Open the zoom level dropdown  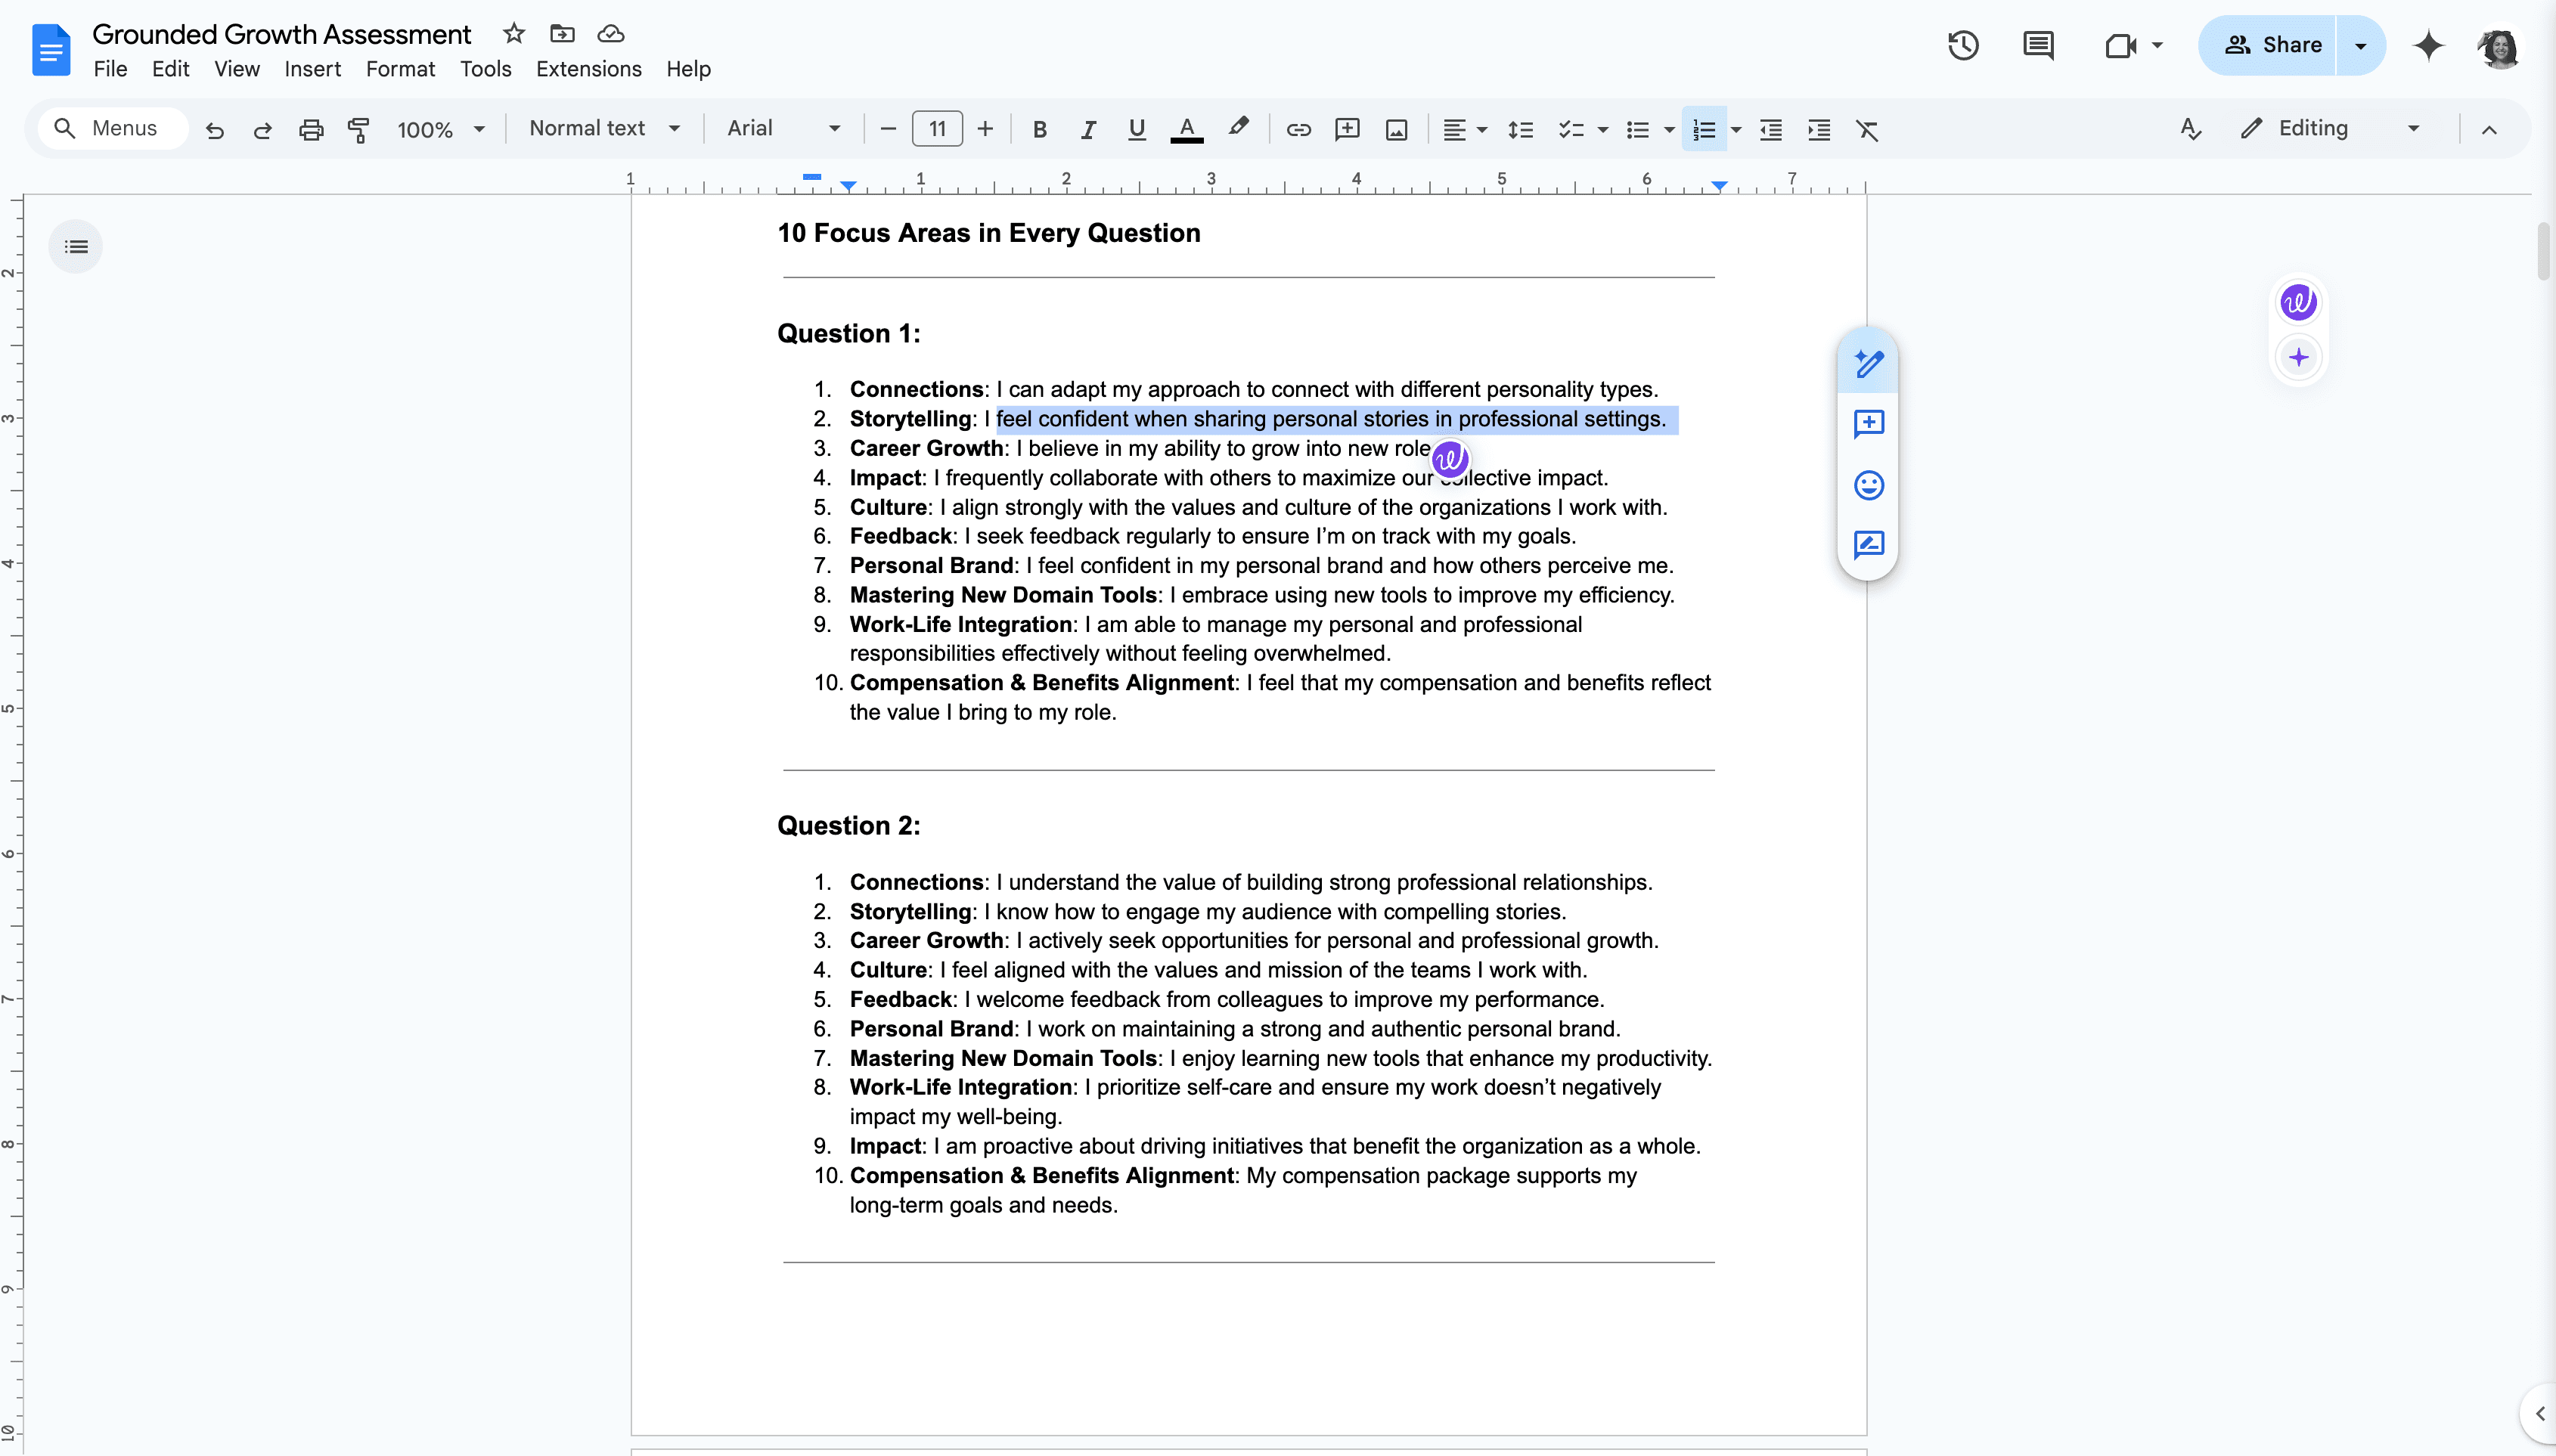[440, 129]
